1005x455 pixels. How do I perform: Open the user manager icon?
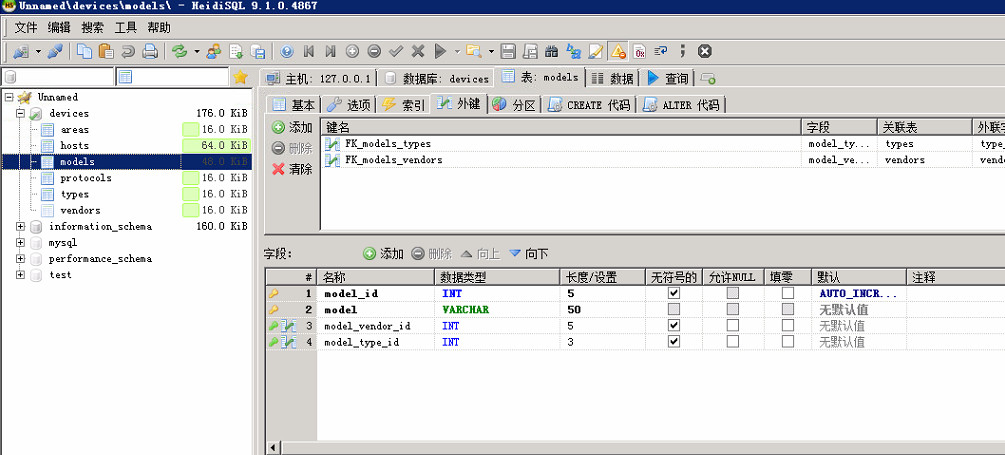tap(213, 51)
